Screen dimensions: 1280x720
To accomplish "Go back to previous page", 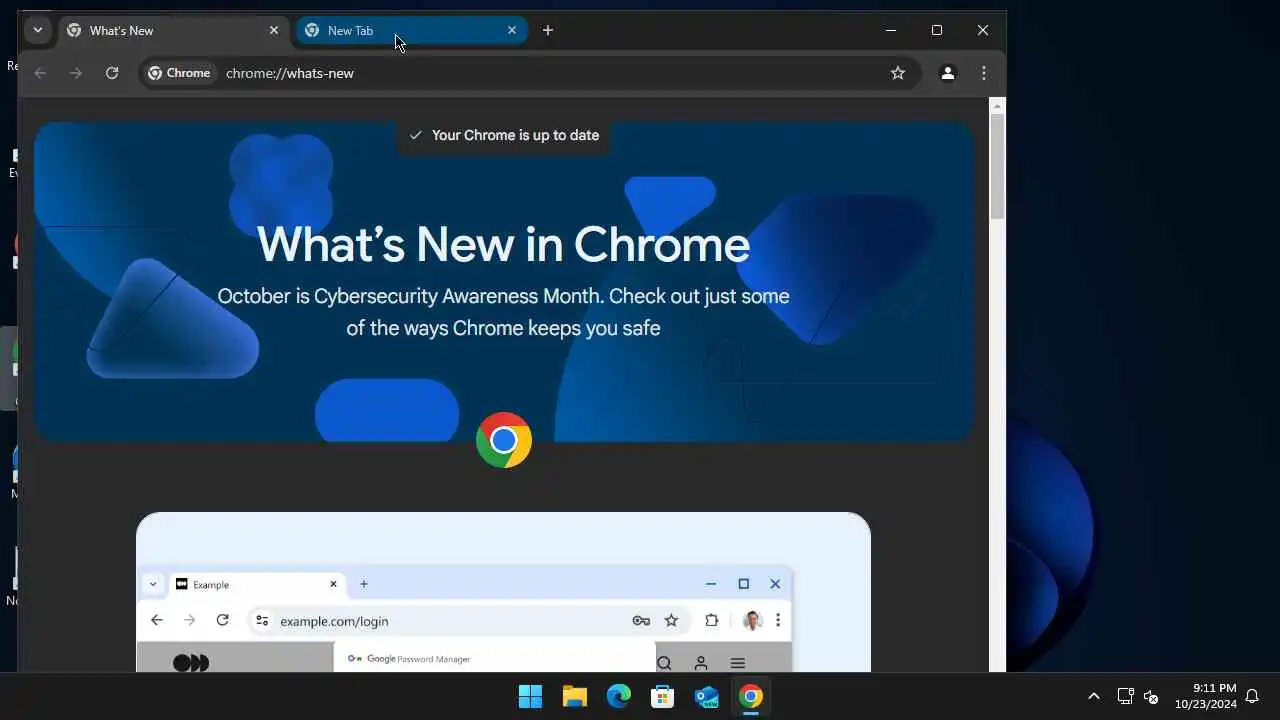I will [40, 73].
